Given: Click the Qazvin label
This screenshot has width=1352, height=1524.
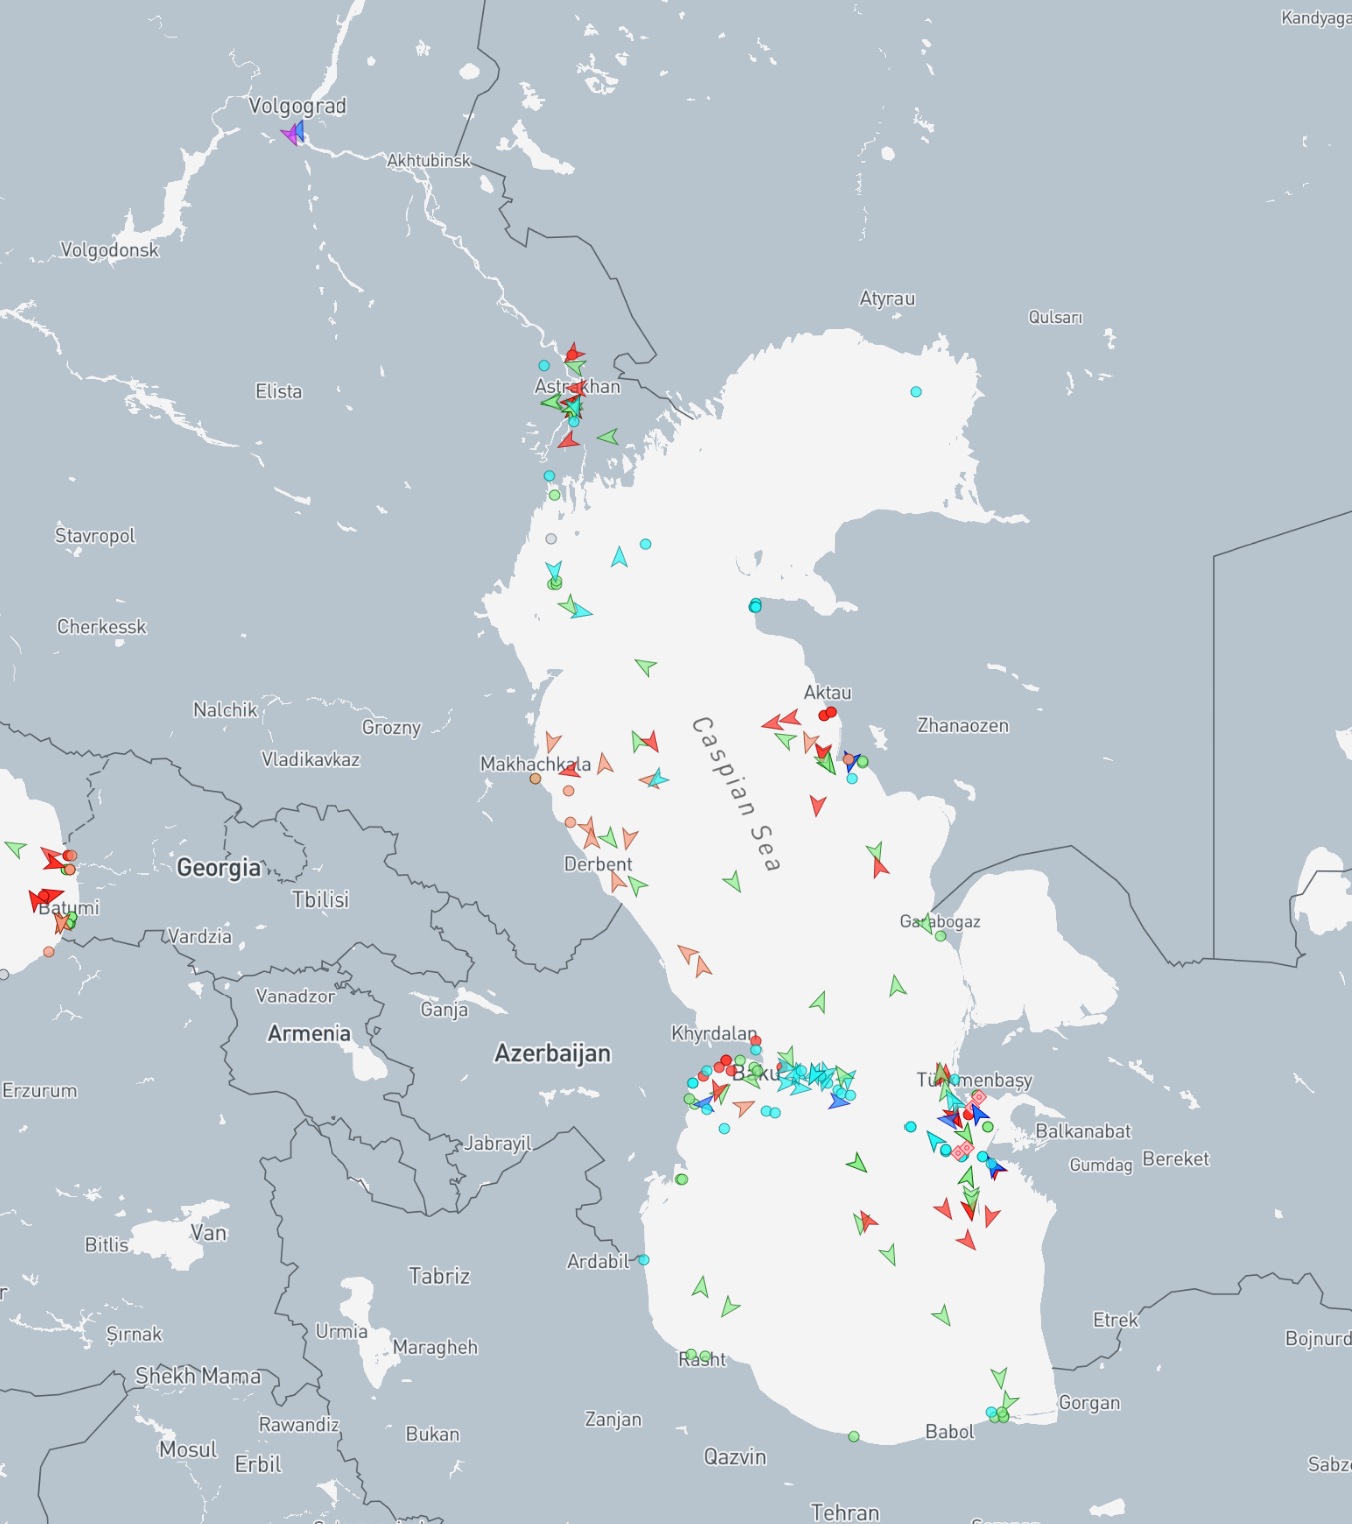Looking at the screenshot, I should point(735,1457).
